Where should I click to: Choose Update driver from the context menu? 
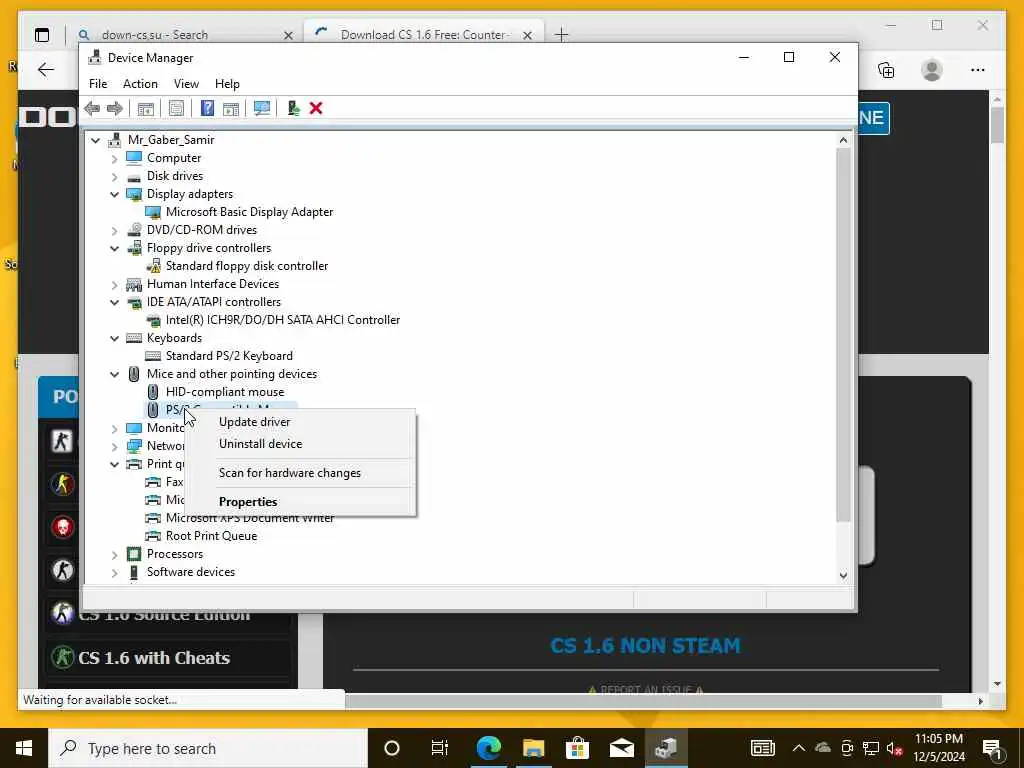[x=255, y=422]
